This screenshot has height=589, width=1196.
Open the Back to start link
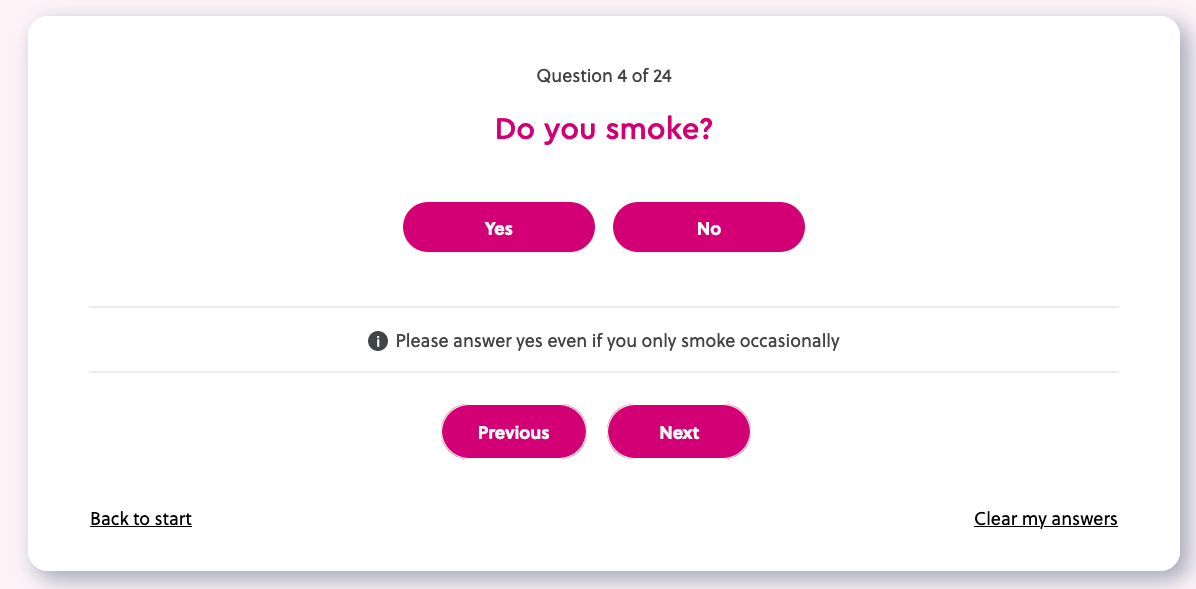coord(141,519)
